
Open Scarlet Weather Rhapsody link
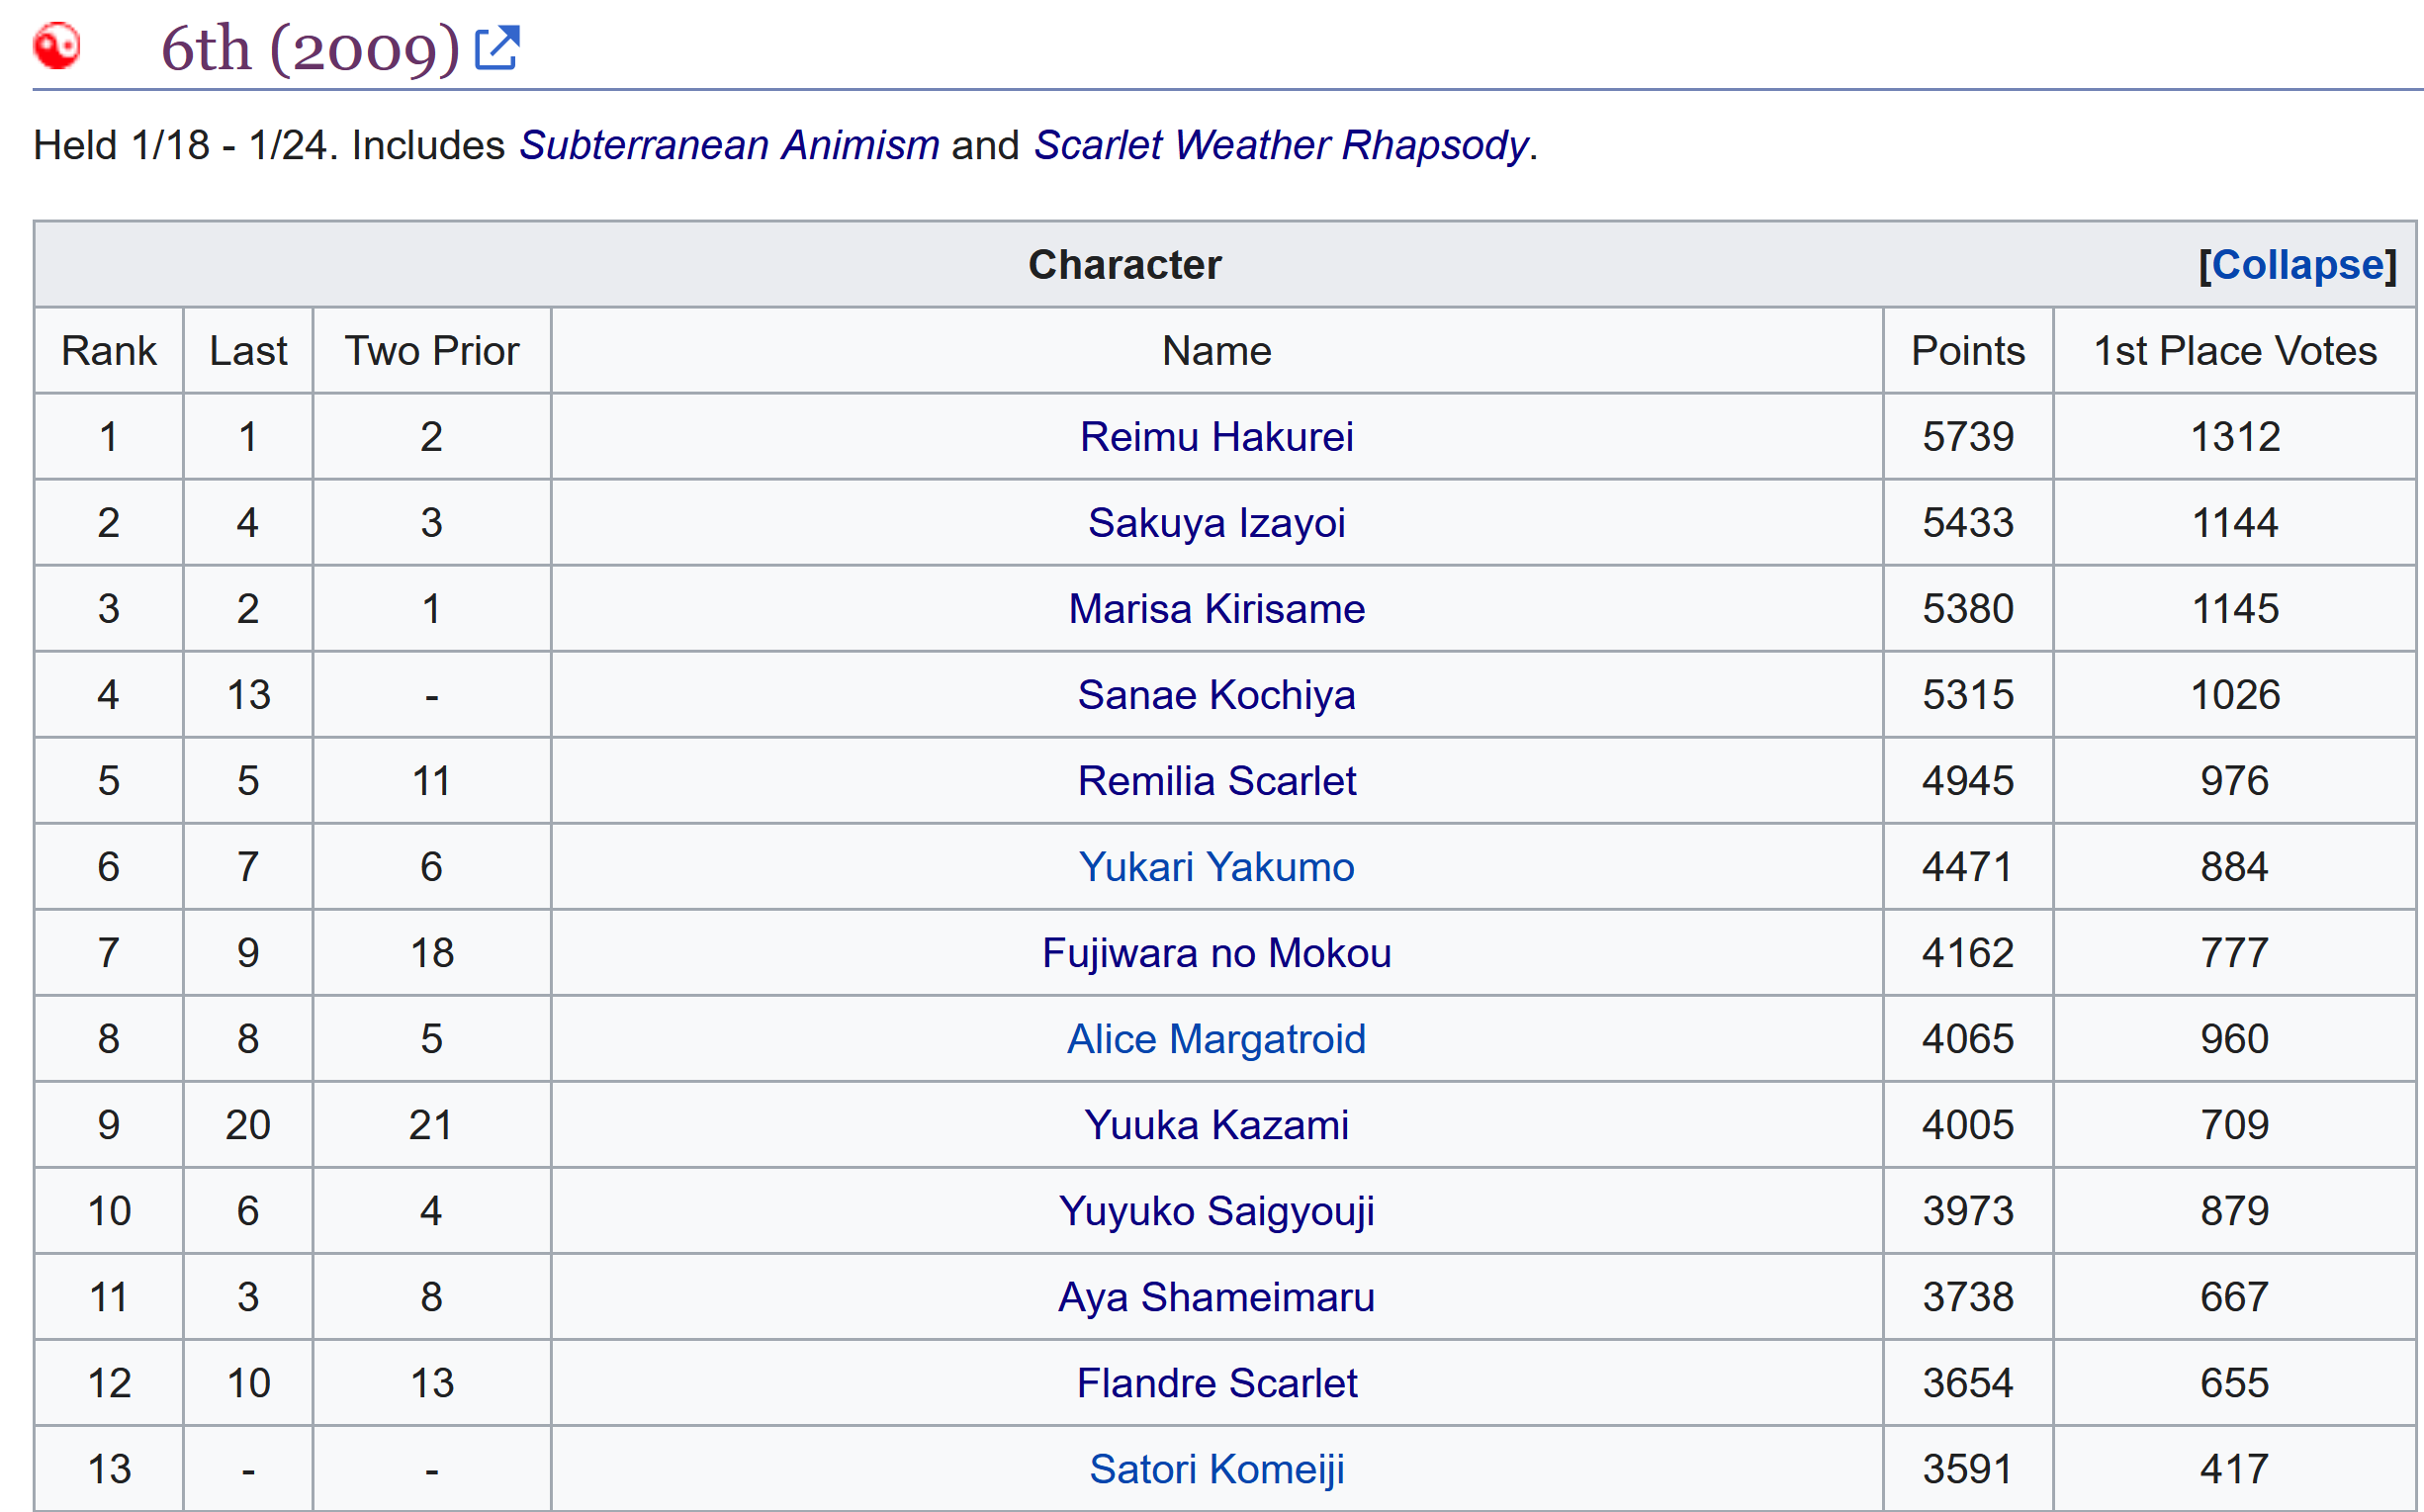pos(1281,145)
